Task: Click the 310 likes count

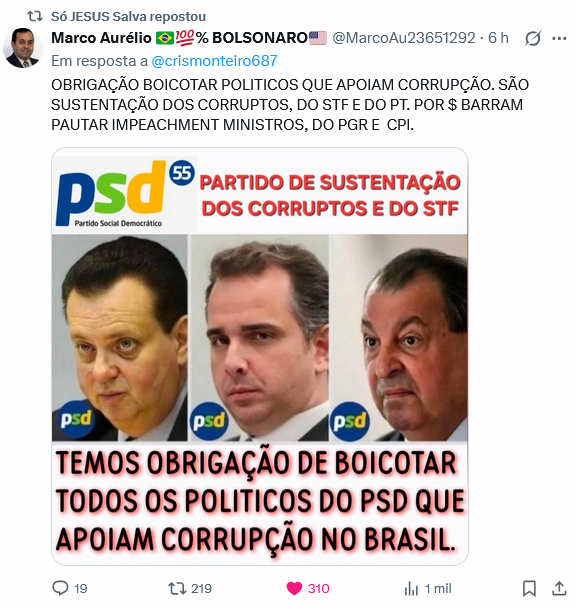Action: (319, 589)
